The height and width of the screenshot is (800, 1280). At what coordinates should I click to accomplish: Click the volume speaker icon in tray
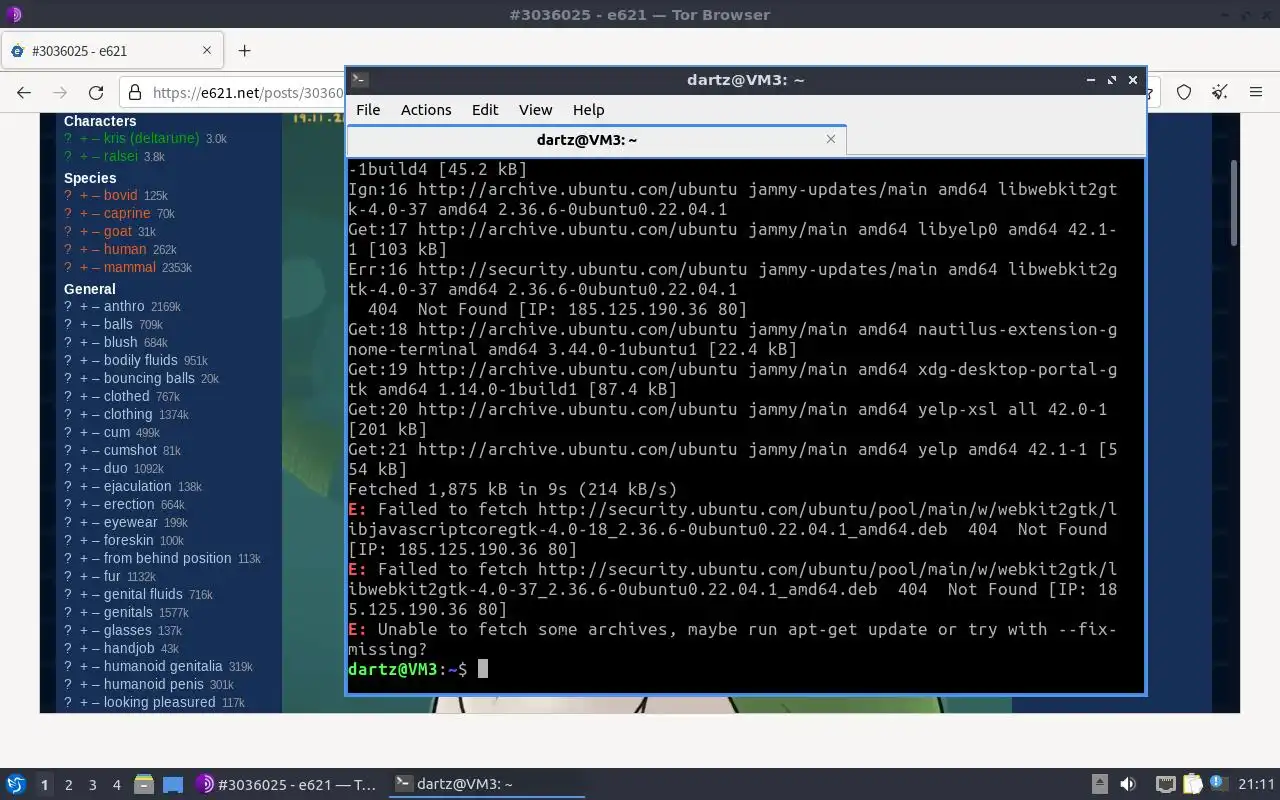[1128, 784]
